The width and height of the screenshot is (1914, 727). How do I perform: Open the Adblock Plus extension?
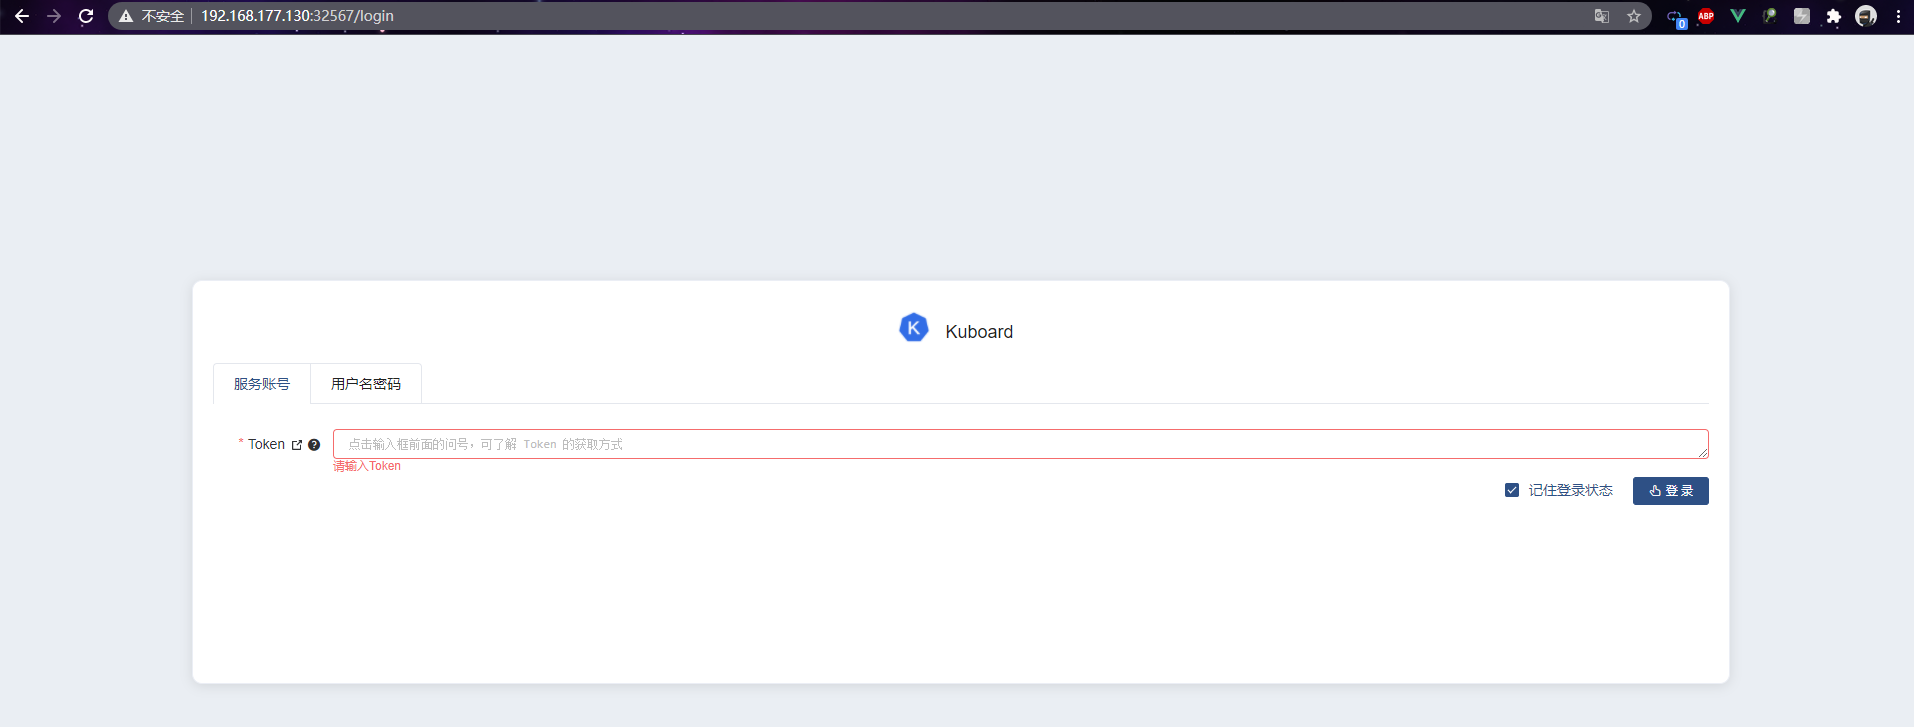tap(1706, 16)
